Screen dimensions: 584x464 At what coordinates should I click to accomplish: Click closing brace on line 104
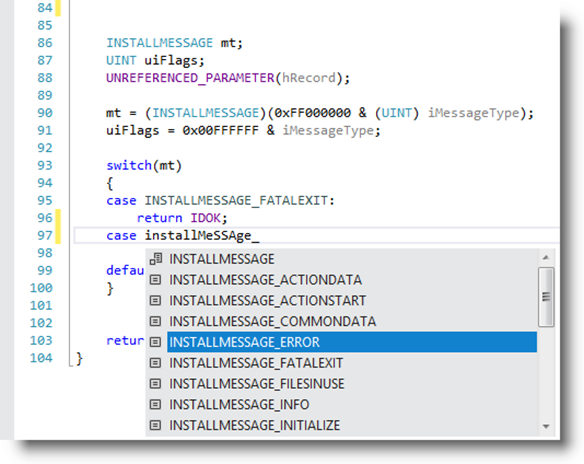click(x=79, y=358)
